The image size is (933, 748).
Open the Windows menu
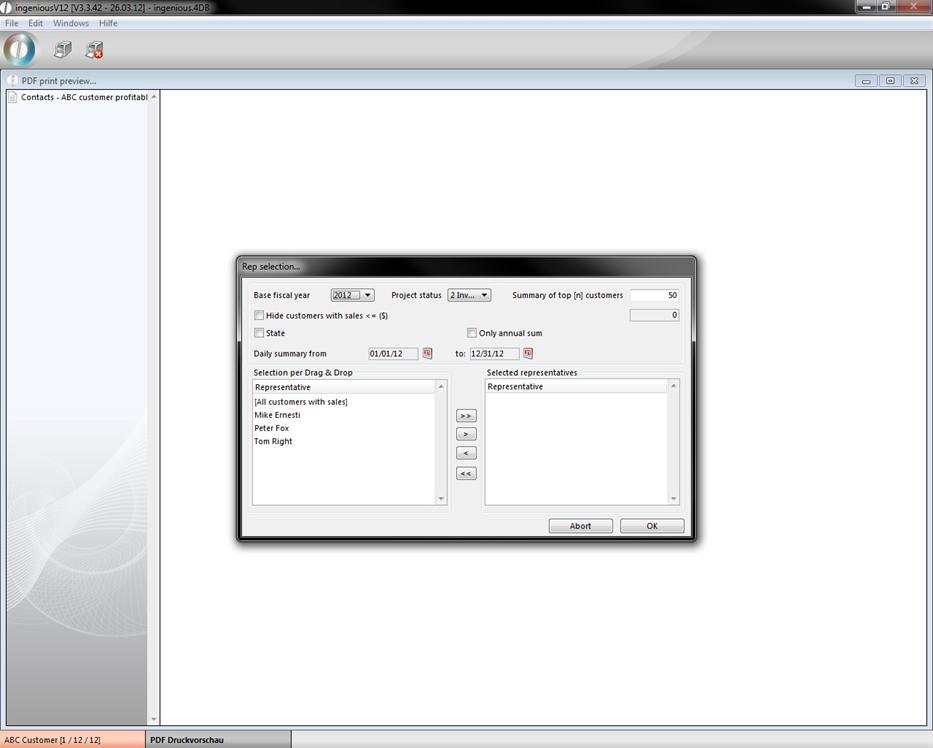[70, 23]
